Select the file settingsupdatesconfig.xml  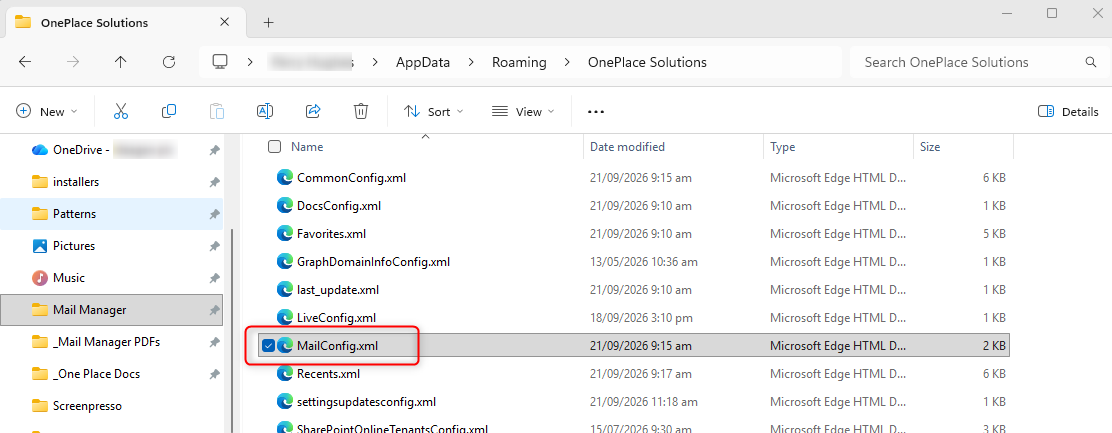point(366,401)
